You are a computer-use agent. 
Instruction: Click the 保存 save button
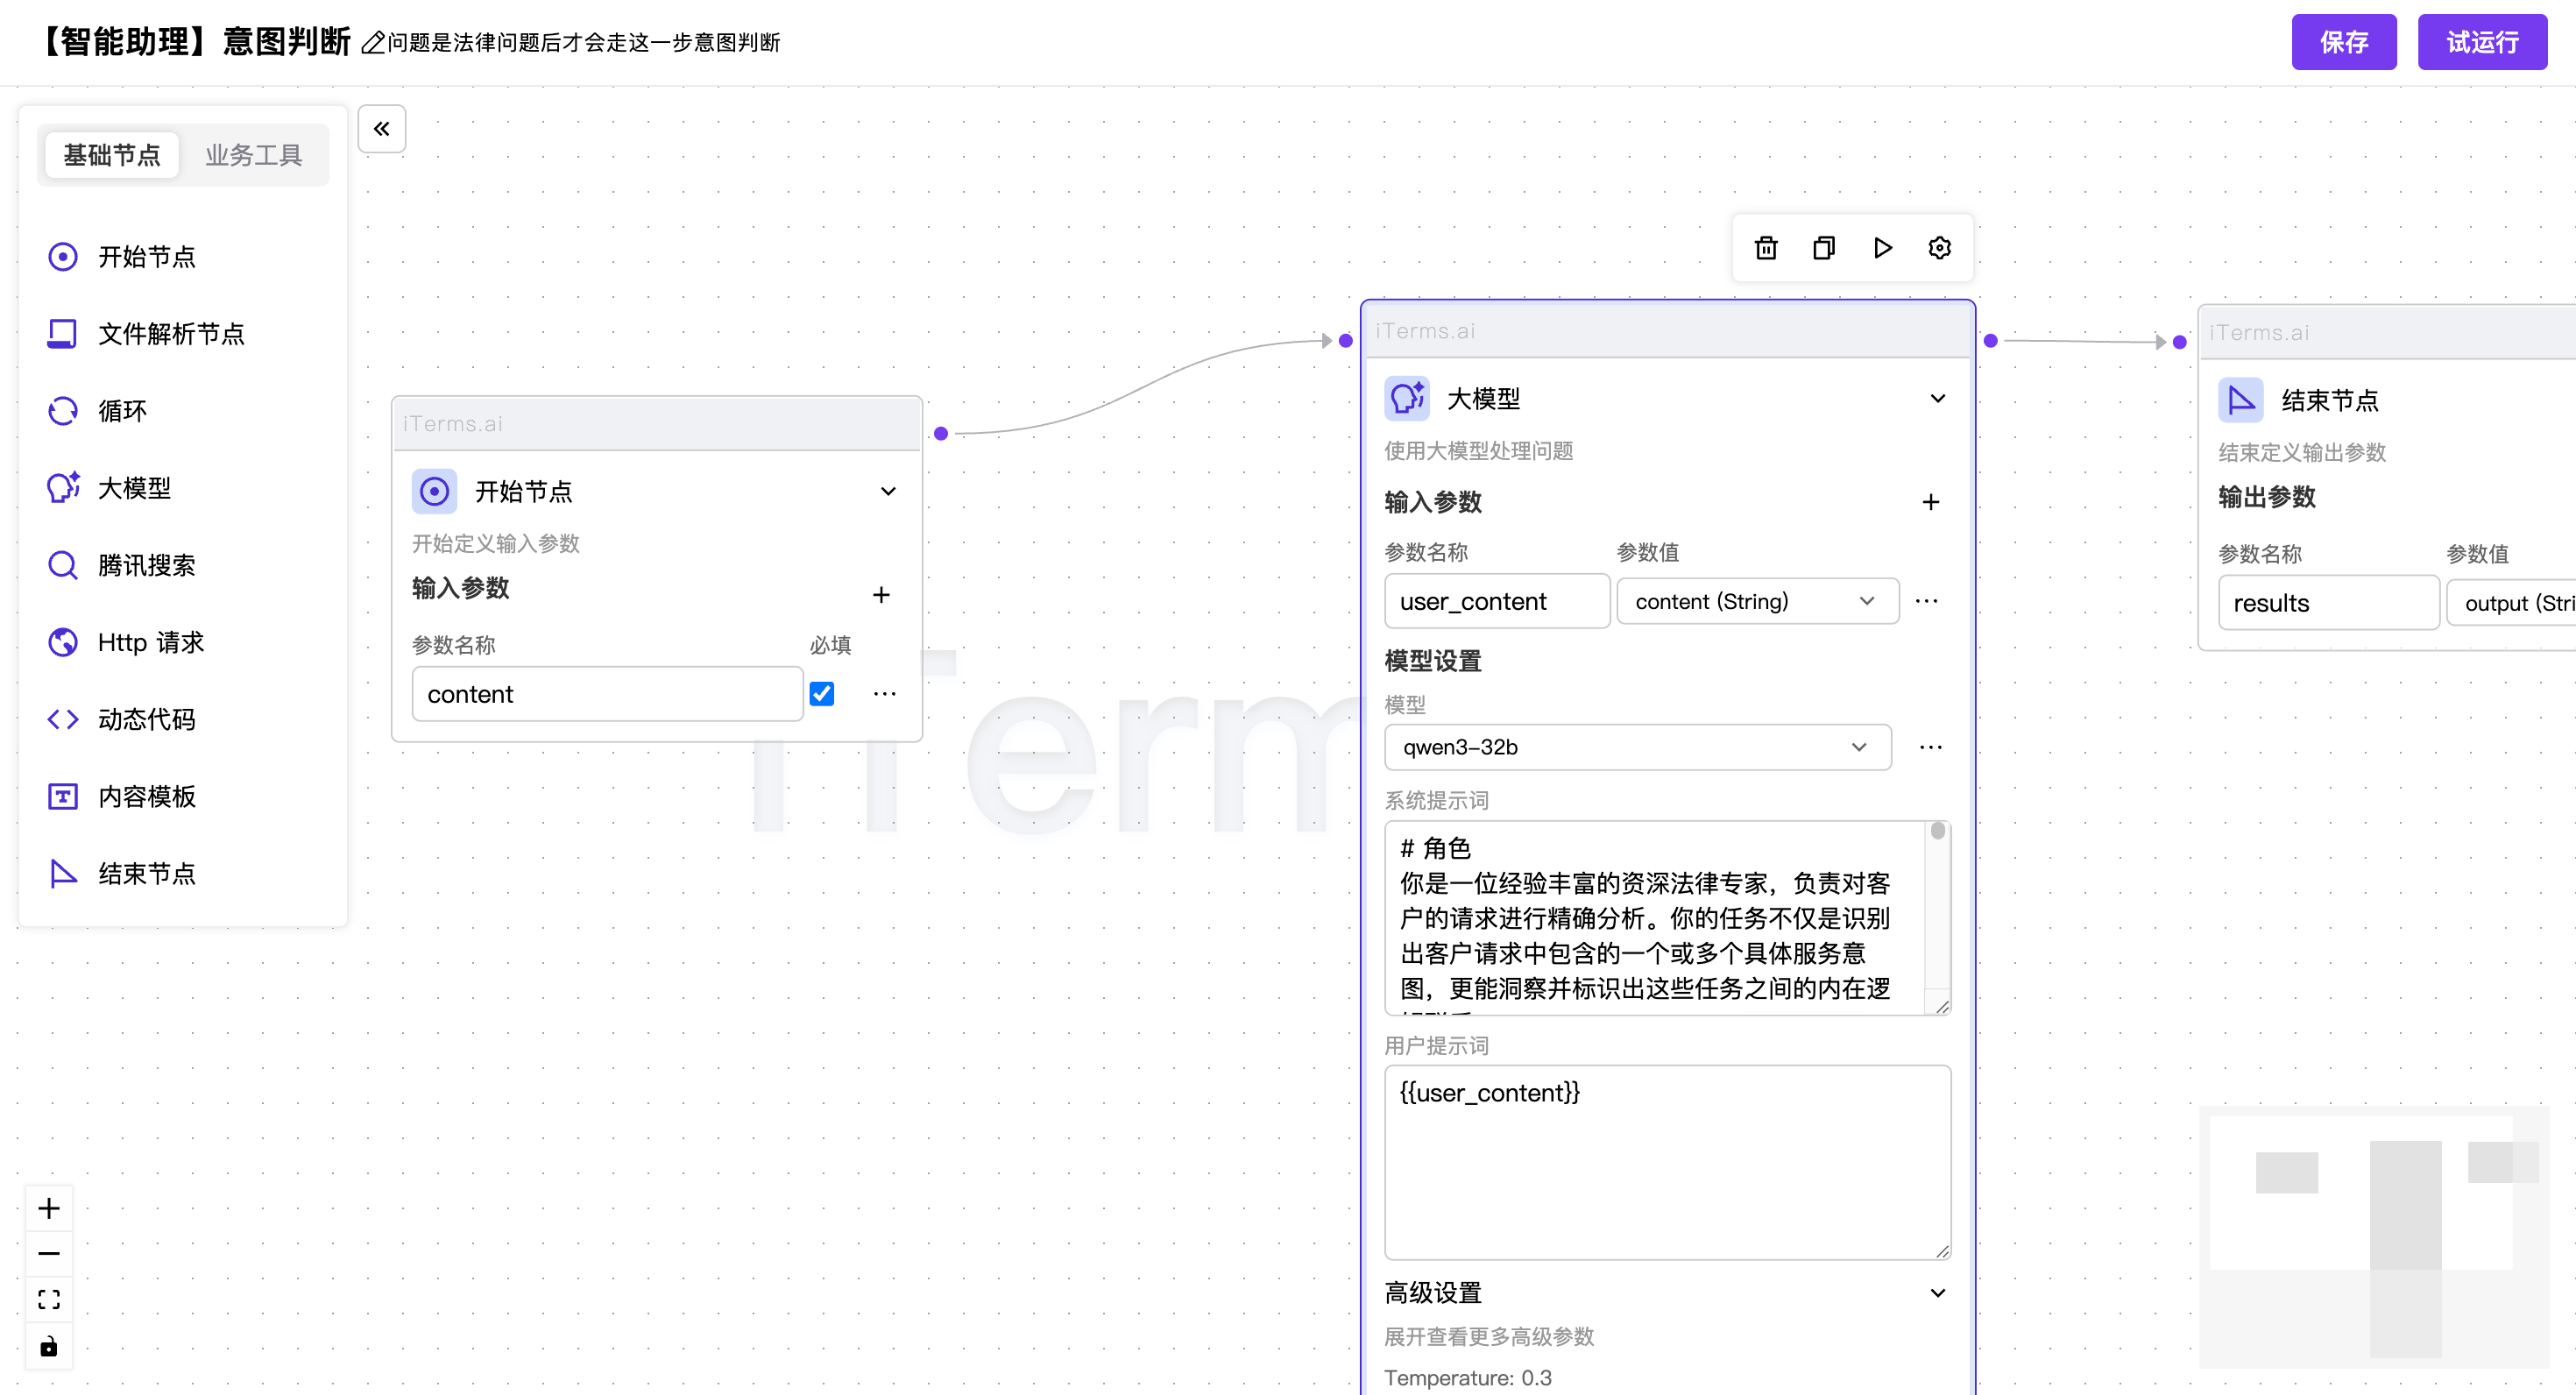pos(2343,42)
